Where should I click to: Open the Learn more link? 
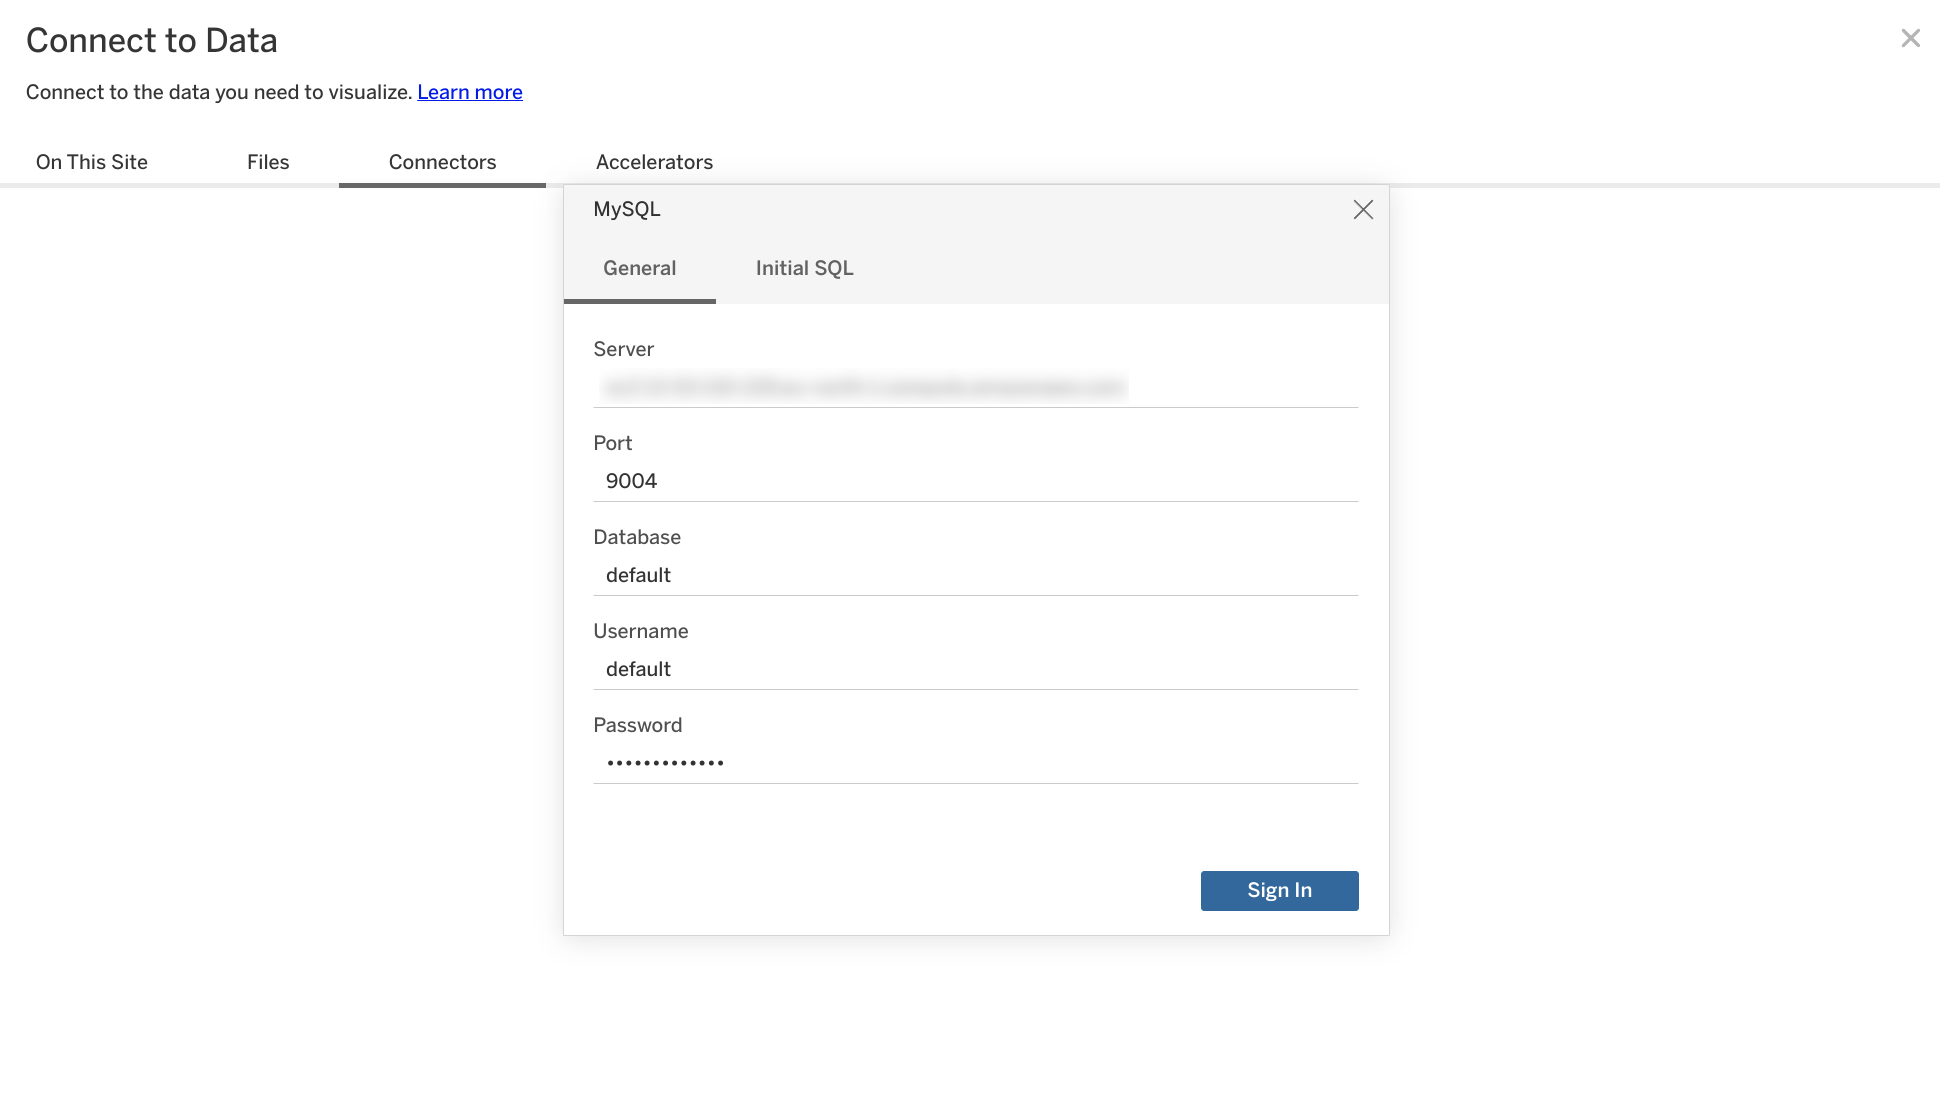pyautogui.click(x=469, y=91)
